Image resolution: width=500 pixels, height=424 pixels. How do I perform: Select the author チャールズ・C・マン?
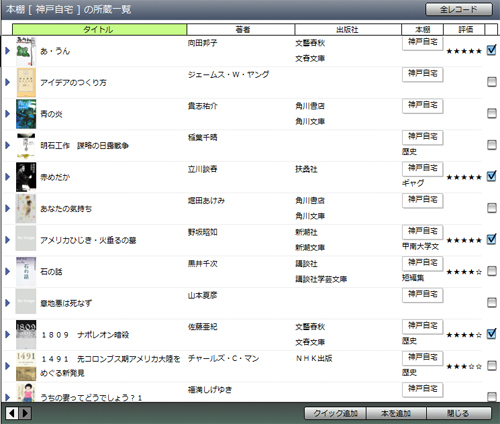[223, 358]
